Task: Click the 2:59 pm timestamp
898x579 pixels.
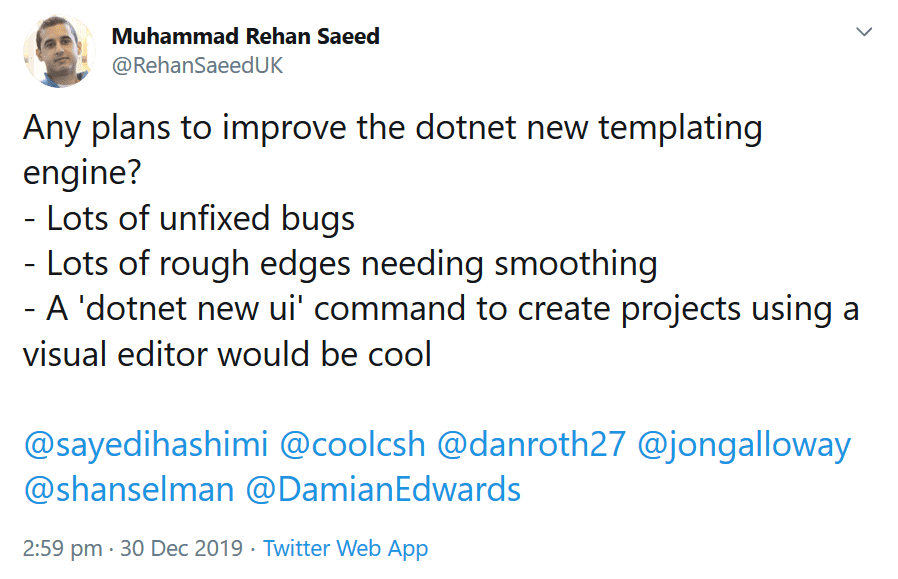Action: click(62, 548)
